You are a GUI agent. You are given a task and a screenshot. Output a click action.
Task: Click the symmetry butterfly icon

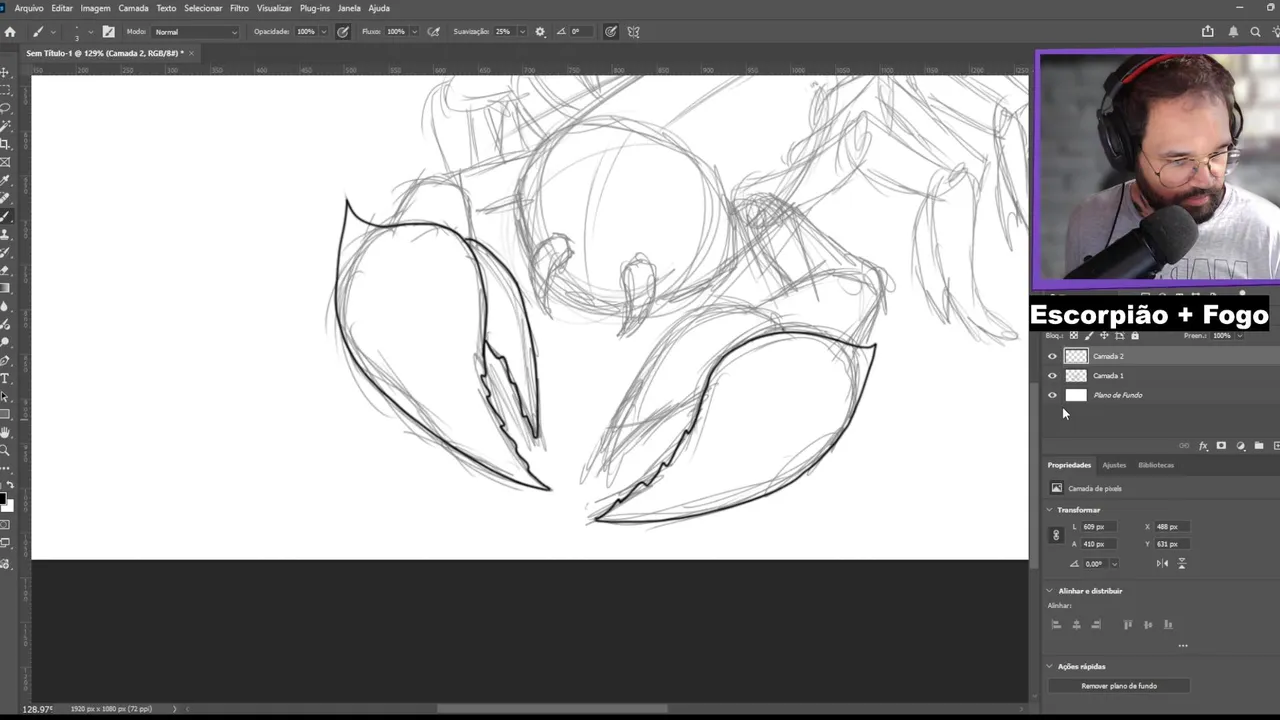pos(633,32)
